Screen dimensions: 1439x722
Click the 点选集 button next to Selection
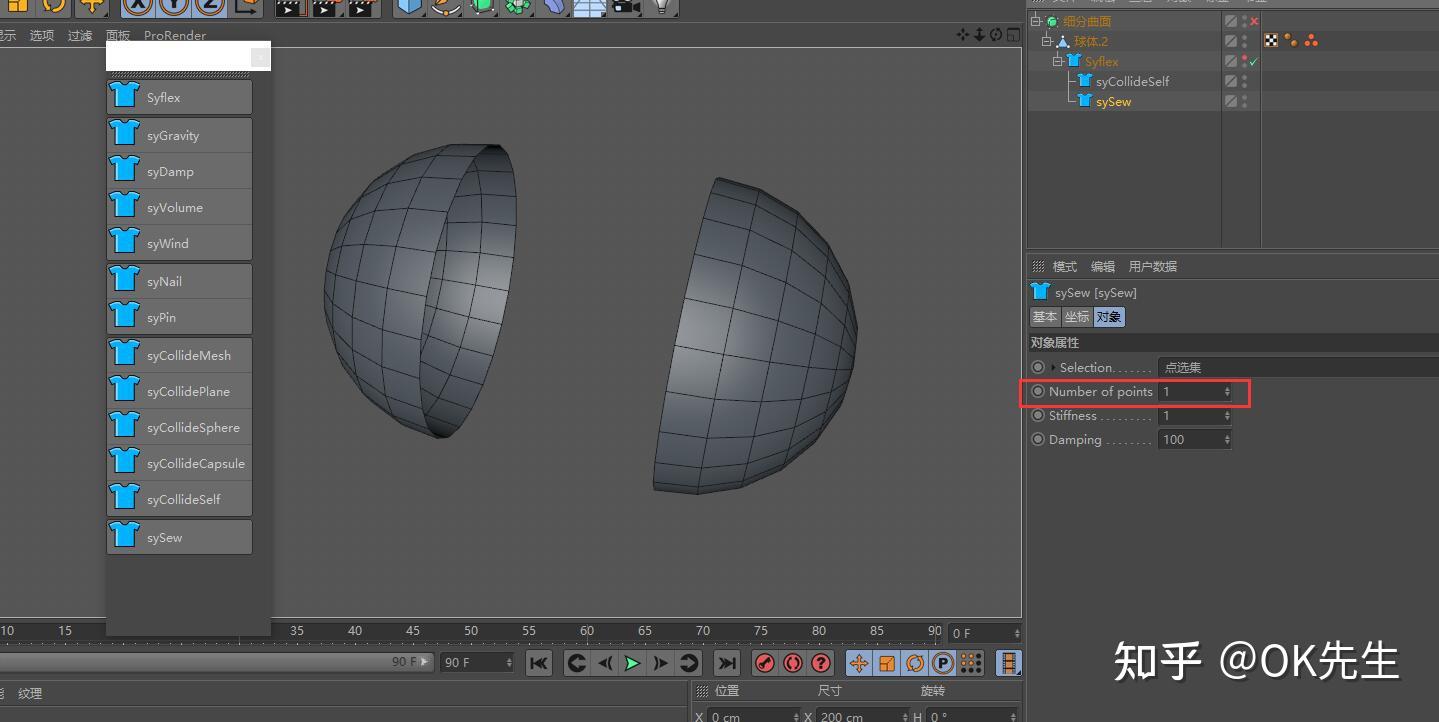pos(1182,367)
